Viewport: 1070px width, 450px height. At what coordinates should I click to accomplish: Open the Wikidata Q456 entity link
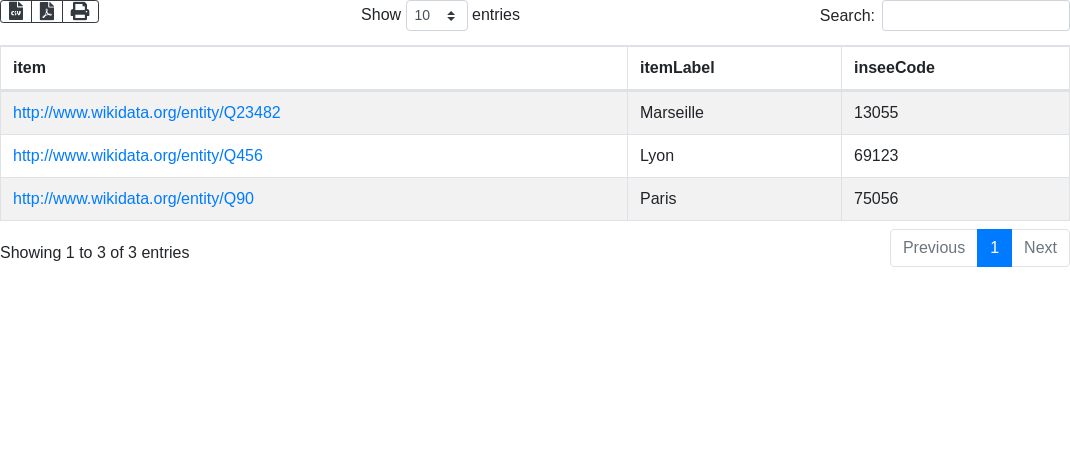click(x=138, y=156)
